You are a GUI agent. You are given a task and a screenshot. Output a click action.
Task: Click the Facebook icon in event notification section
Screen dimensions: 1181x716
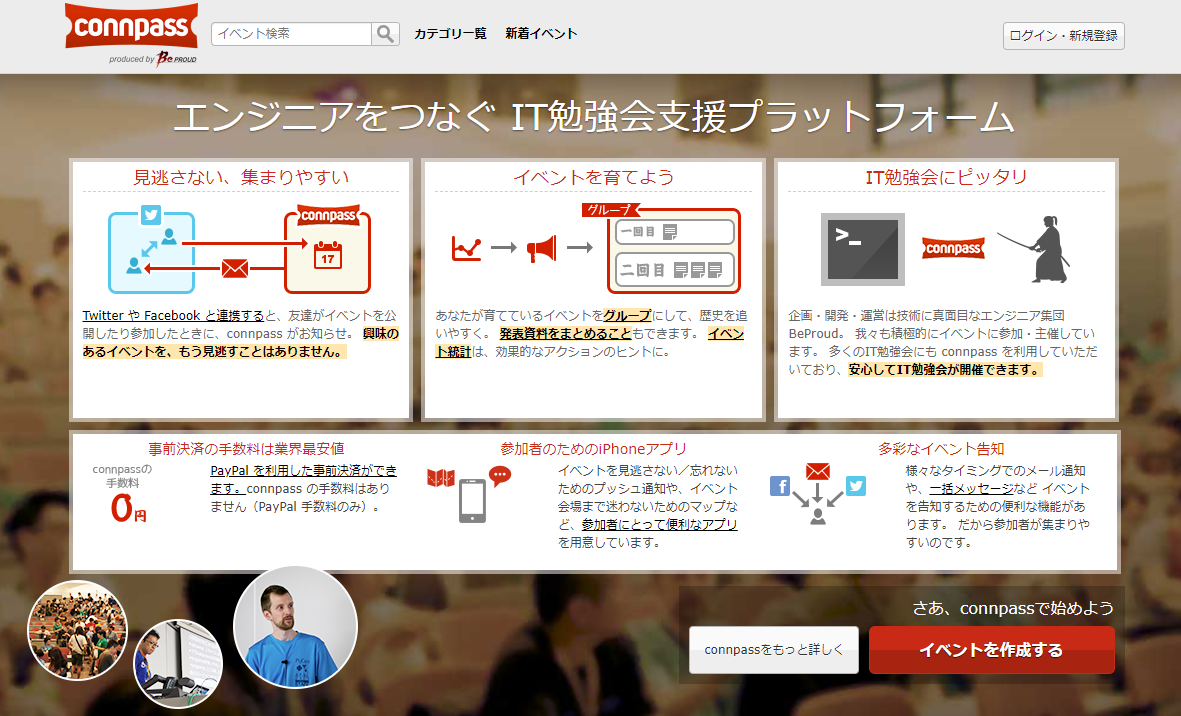point(780,486)
